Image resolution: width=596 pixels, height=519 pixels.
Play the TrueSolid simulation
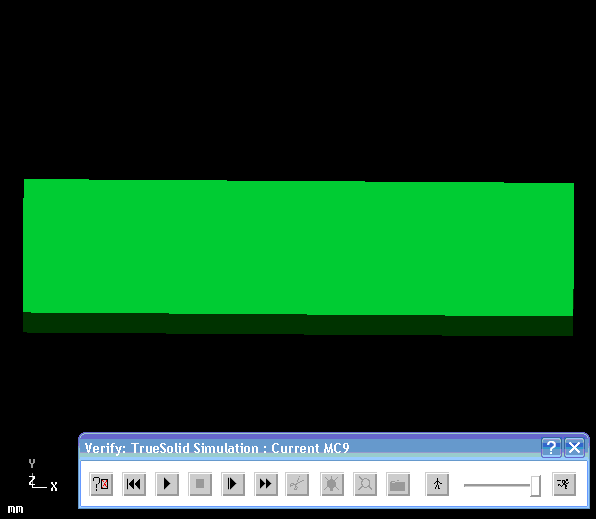point(167,484)
